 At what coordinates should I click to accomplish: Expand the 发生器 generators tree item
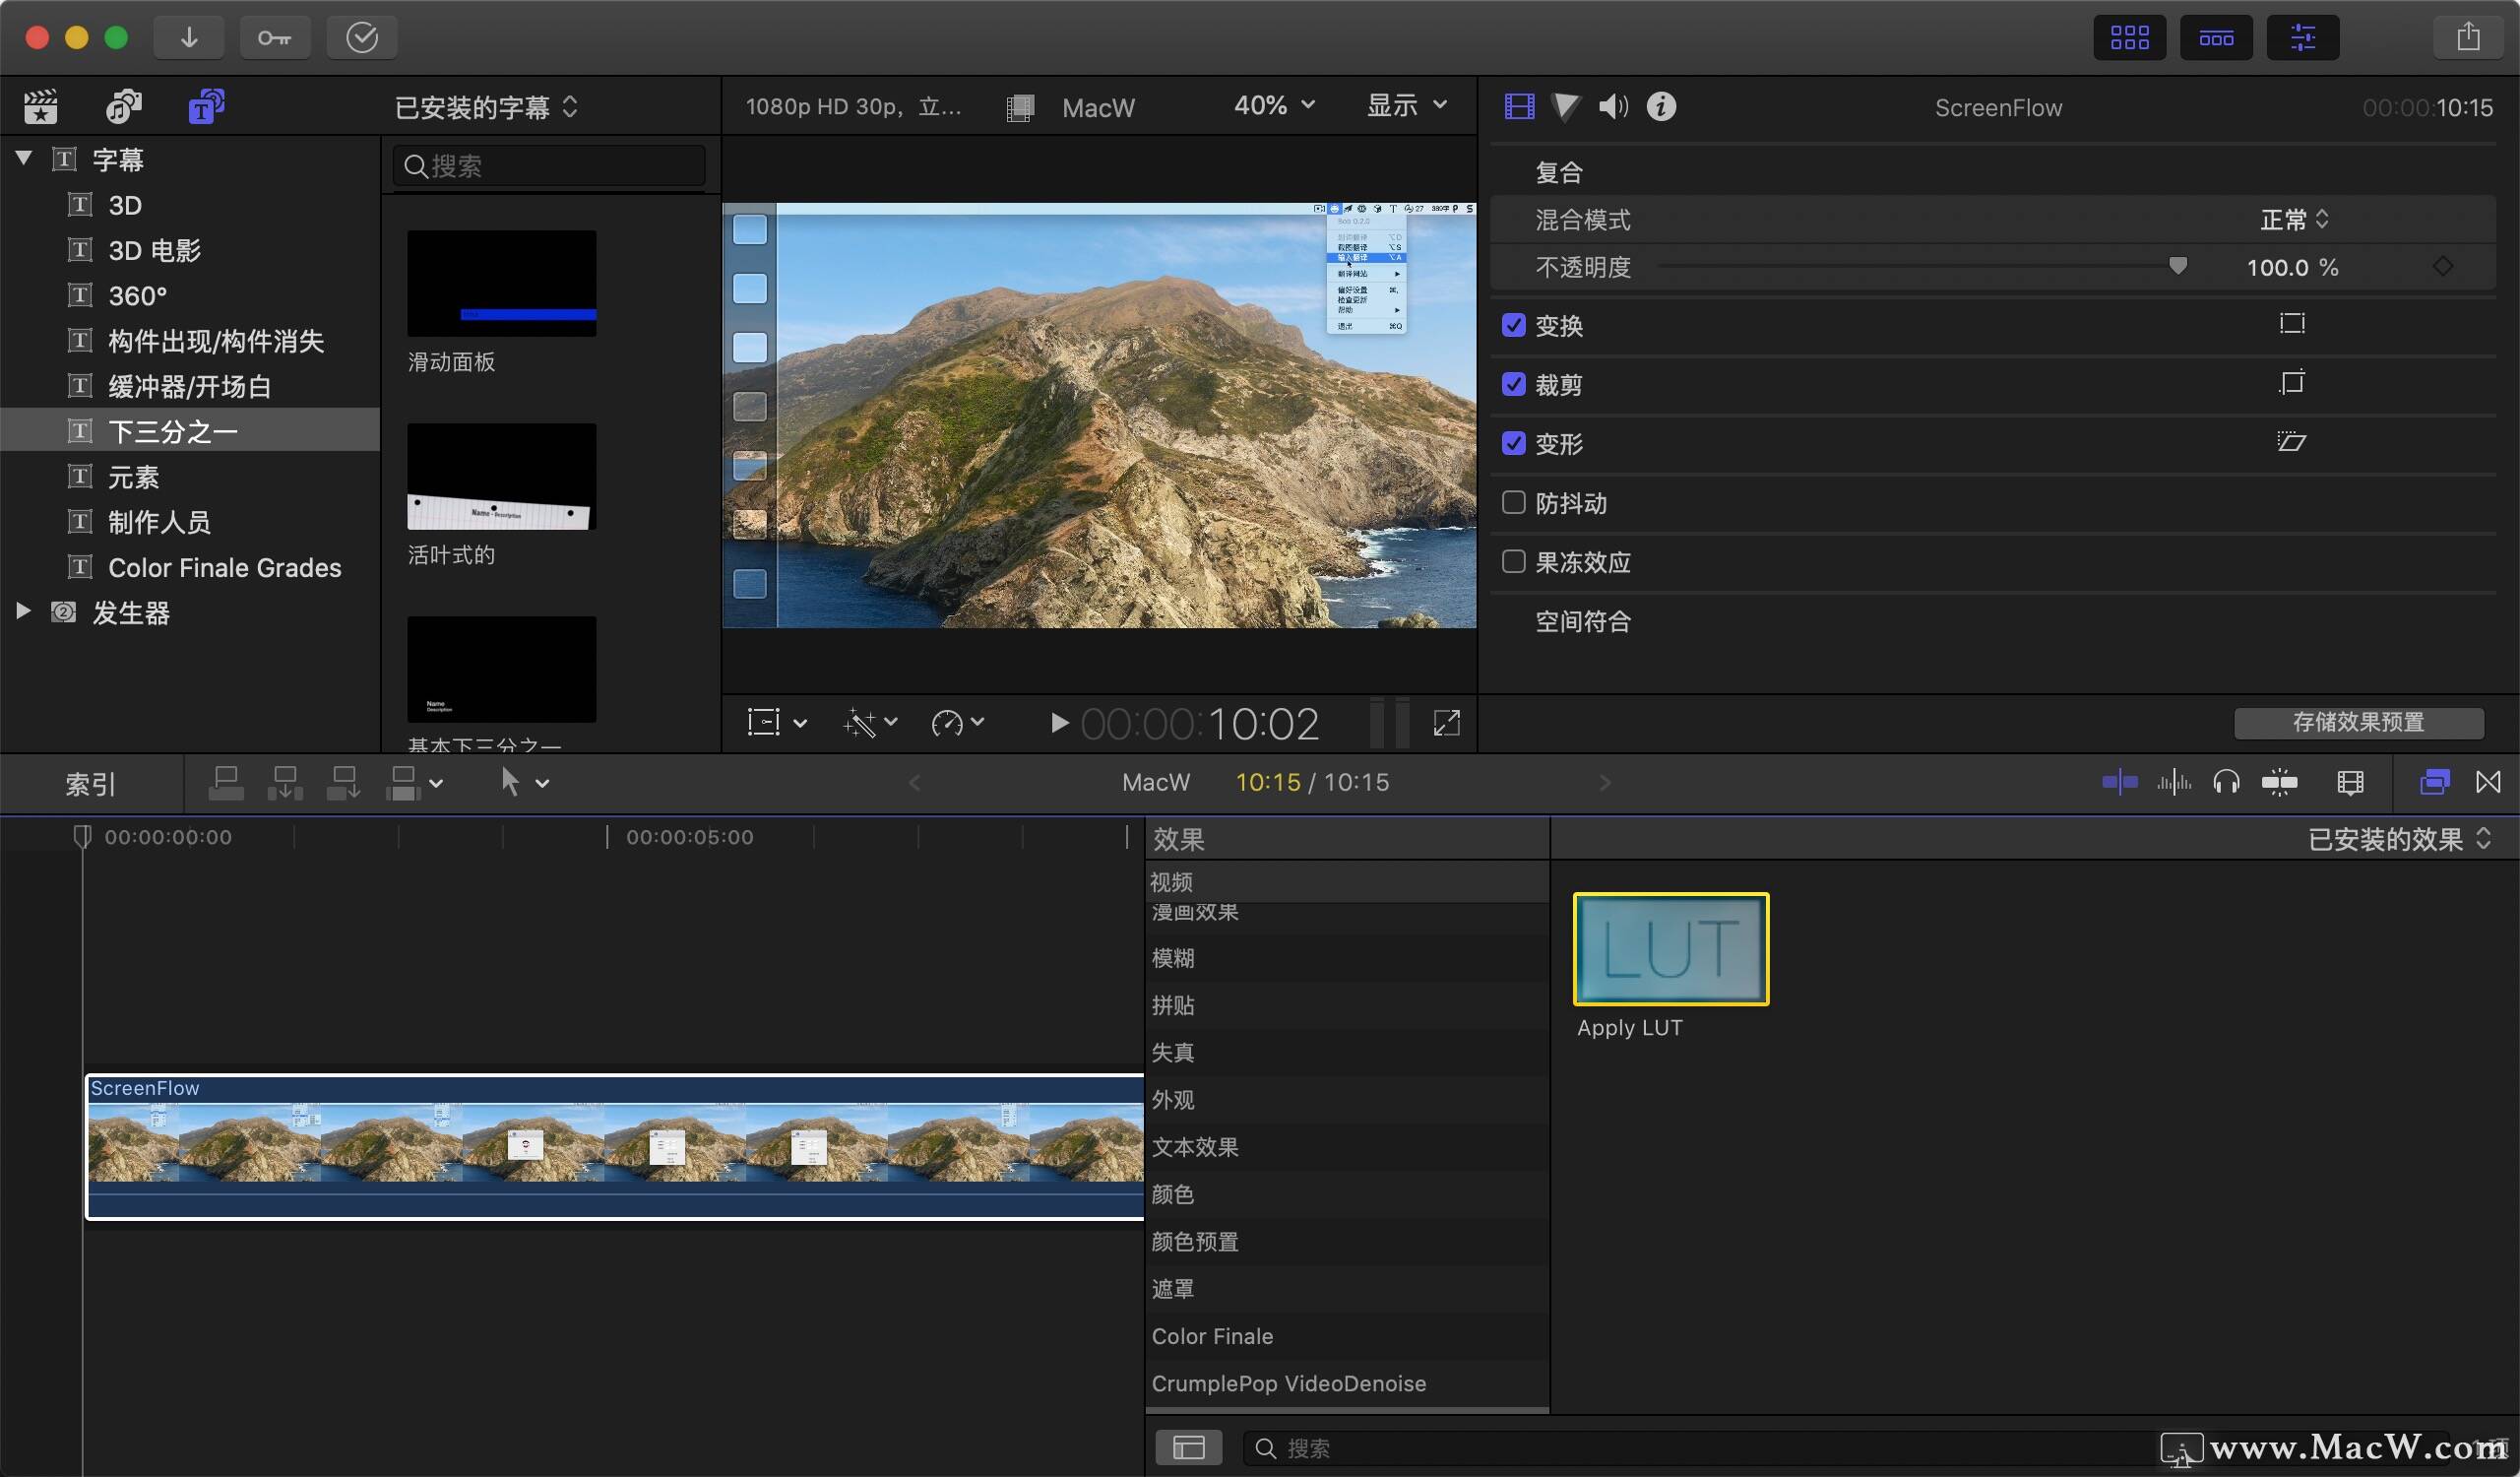pos(24,612)
